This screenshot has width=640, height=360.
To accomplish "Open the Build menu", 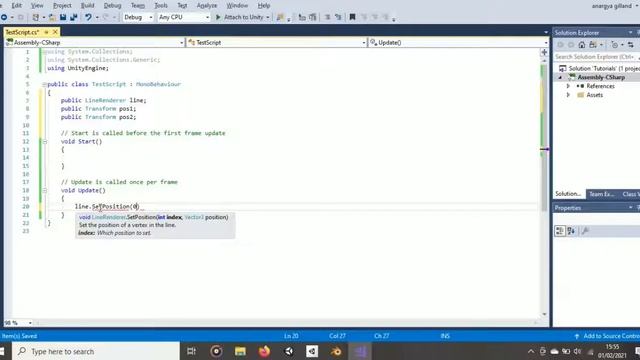I will pos(87,5).
